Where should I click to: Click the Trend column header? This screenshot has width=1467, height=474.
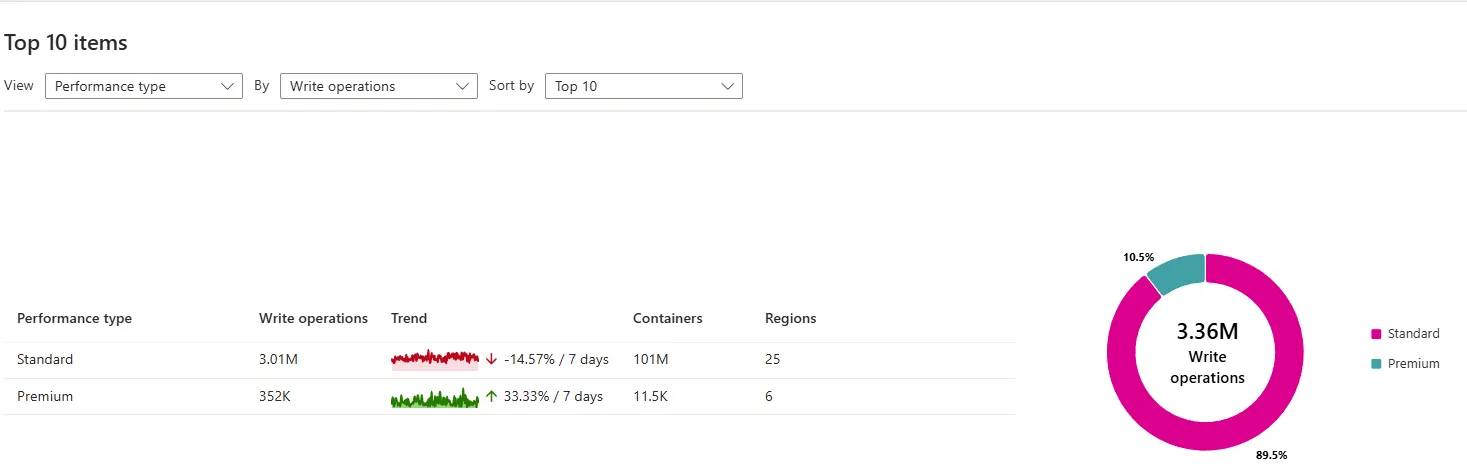pos(409,318)
